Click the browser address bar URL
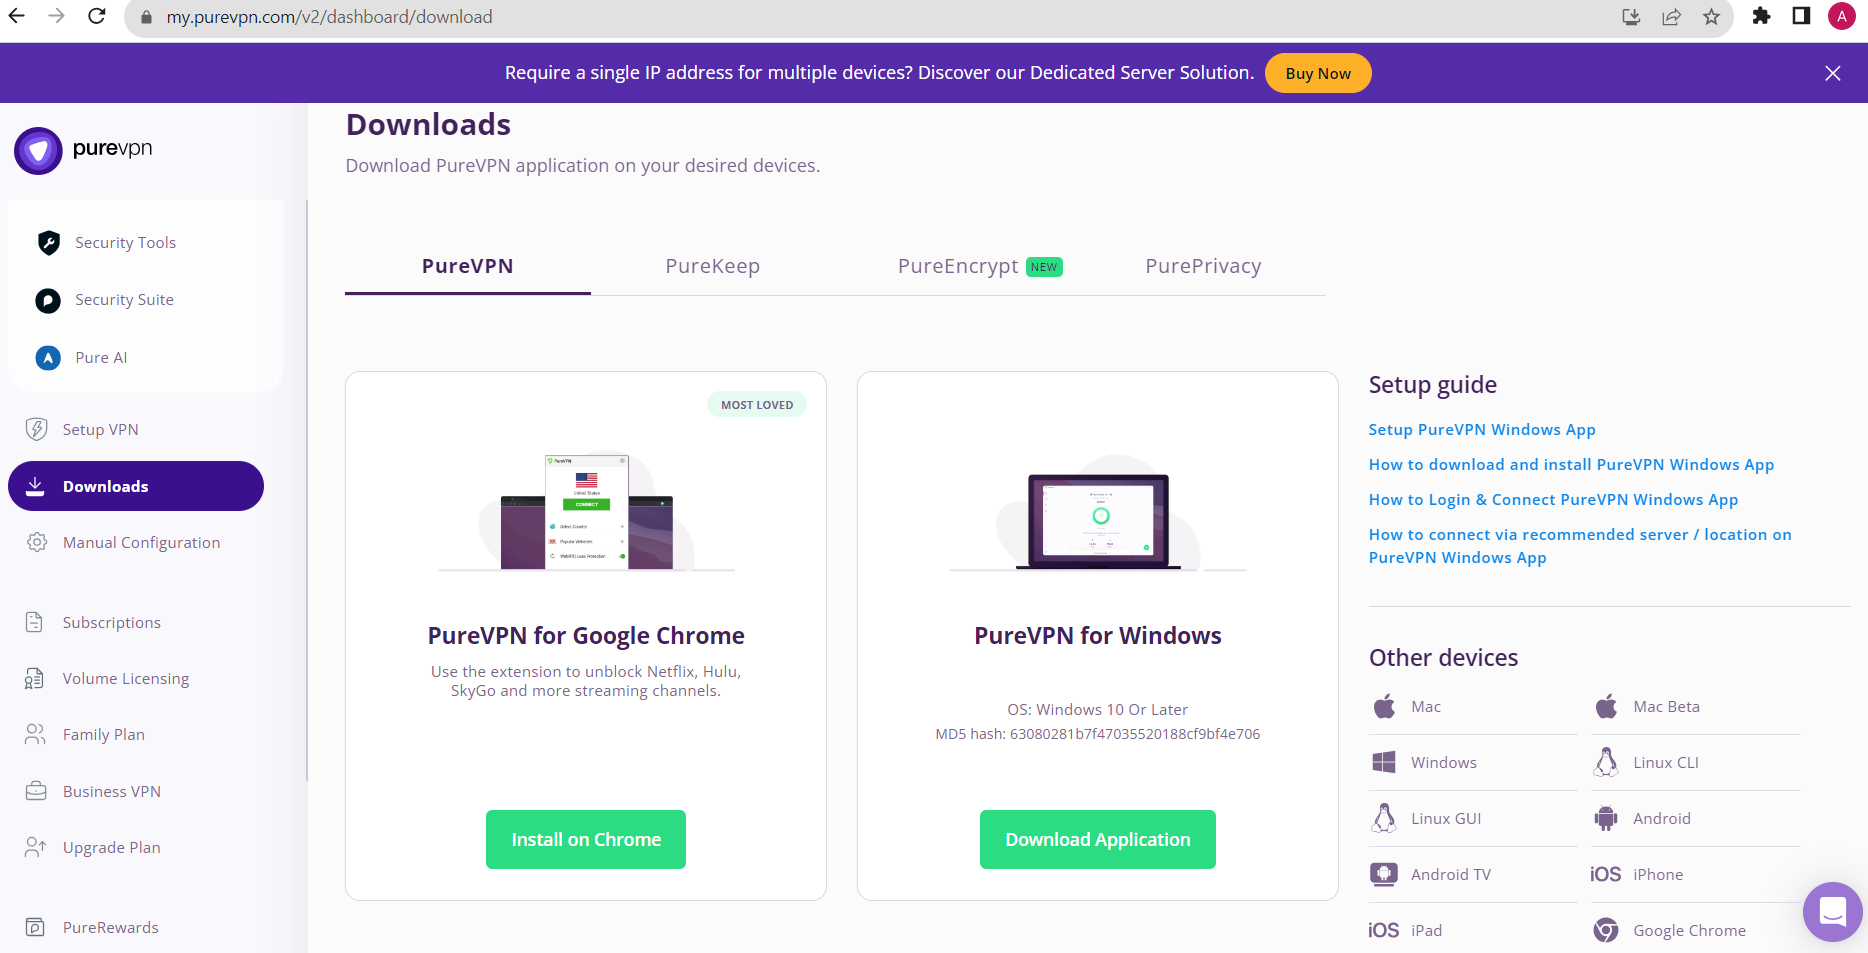This screenshot has width=1868, height=953. 329,17
